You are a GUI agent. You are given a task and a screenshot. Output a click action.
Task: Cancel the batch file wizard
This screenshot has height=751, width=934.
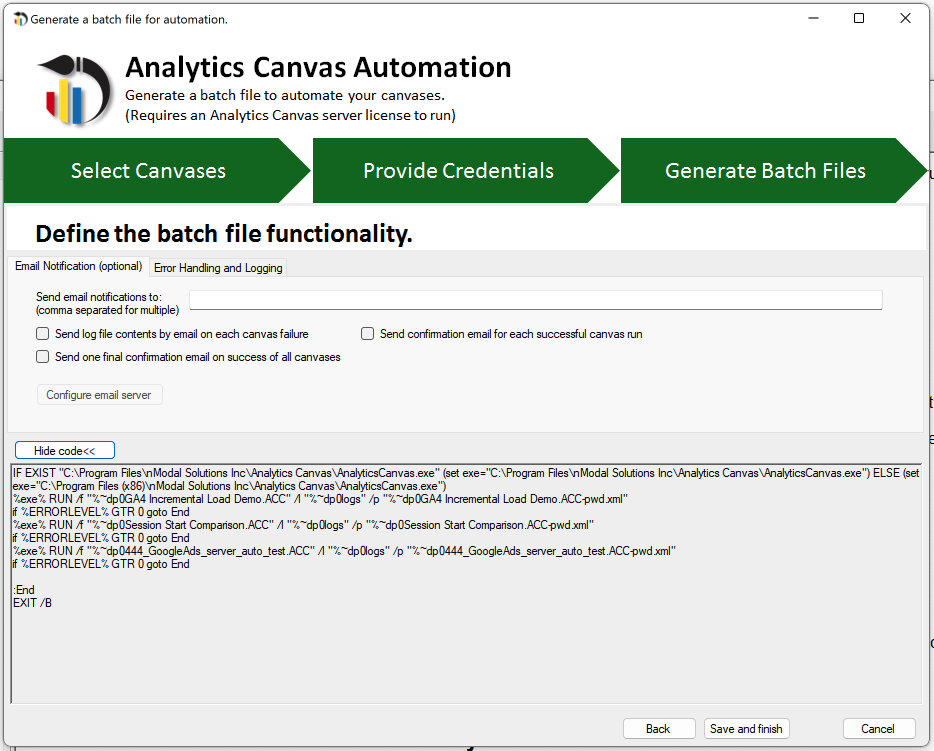coord(879,729)
